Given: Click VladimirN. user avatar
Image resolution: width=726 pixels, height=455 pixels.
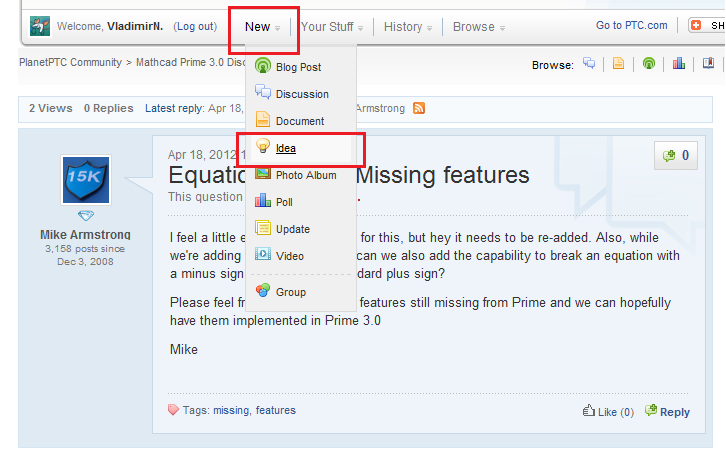Looking at the screenshot, I should click(x=40, y=26).
